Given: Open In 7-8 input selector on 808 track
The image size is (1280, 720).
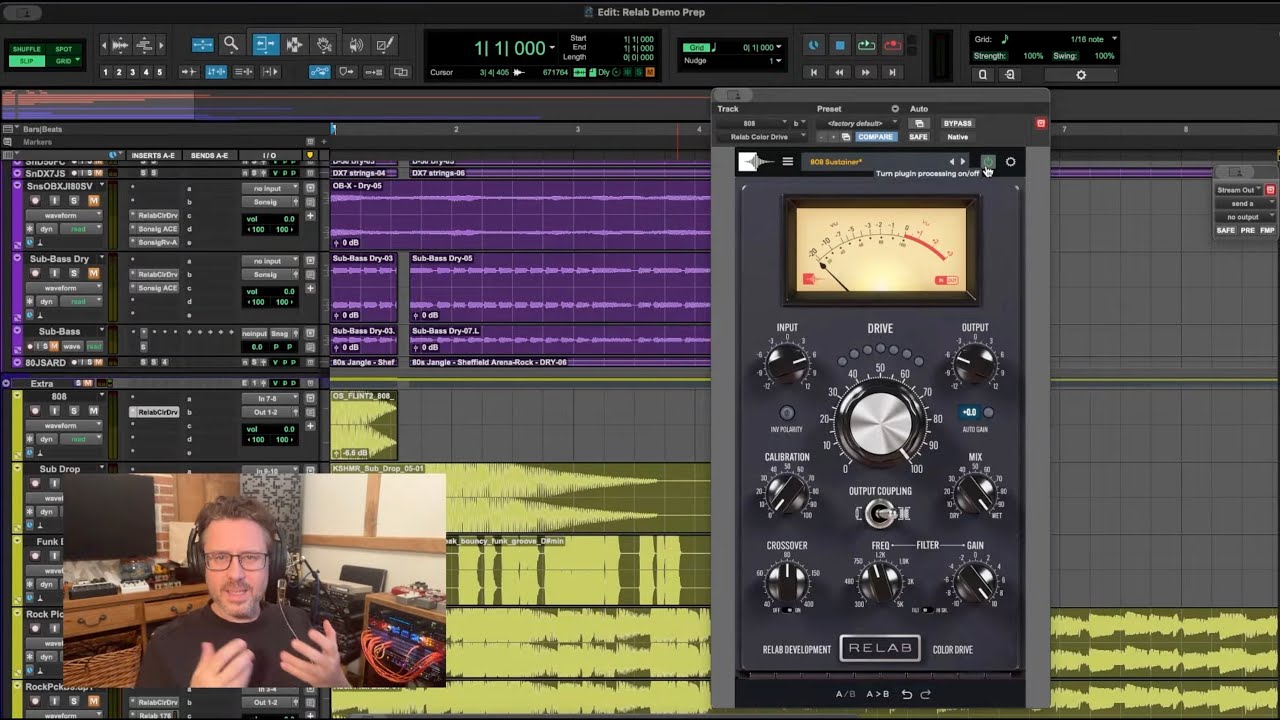Looking at the screenshot, I should [x=270, y=398].
